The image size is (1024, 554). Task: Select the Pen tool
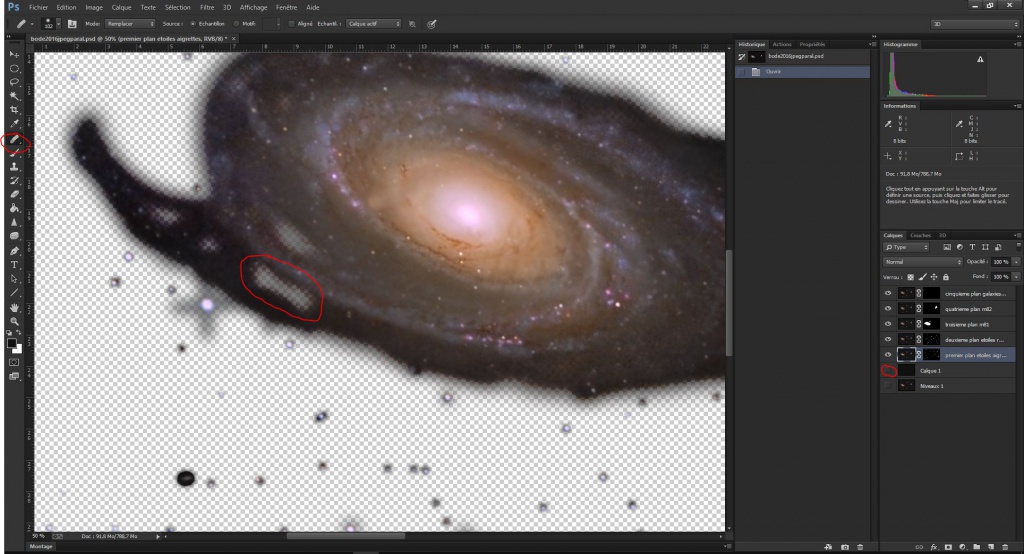click(x=14, y=251)
